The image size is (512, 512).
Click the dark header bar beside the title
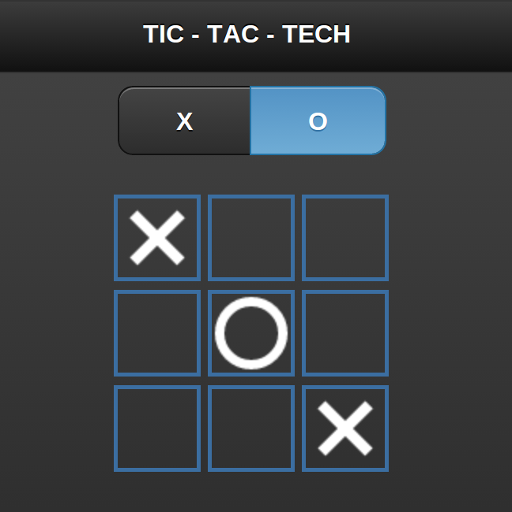tap(430, 35)
